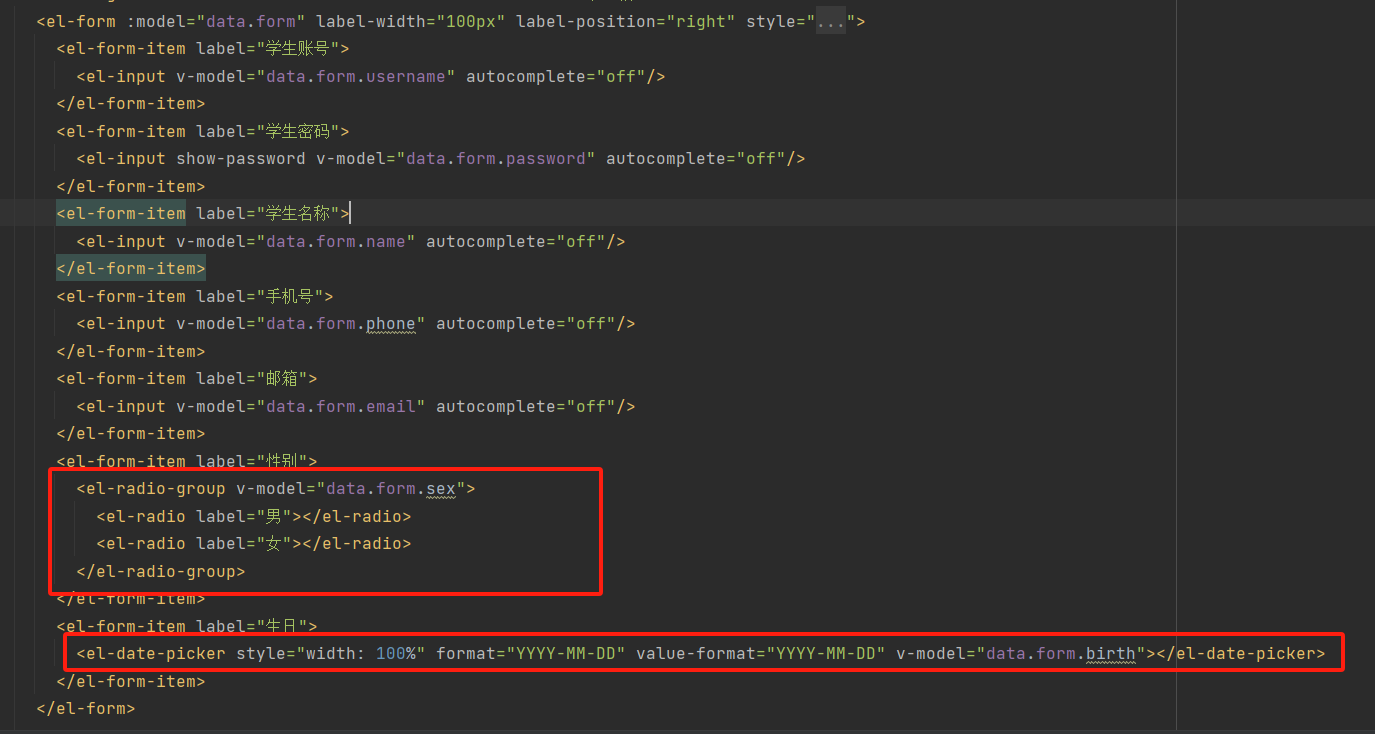Click the opening el-radio-group tag
This screenshot has width=1375, height=734.
click(x=276, y=488)
